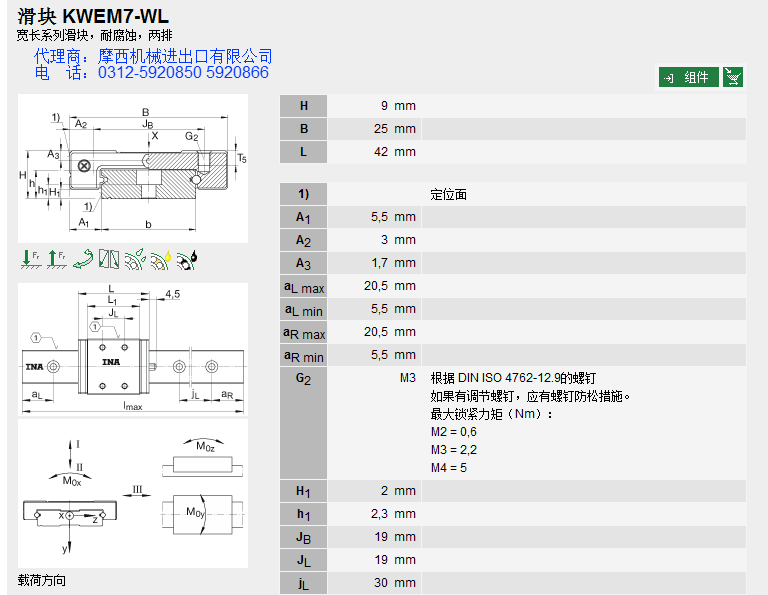768x595 pixels.
Task: Click the upward radial load Fr icon
Action: 57,258
